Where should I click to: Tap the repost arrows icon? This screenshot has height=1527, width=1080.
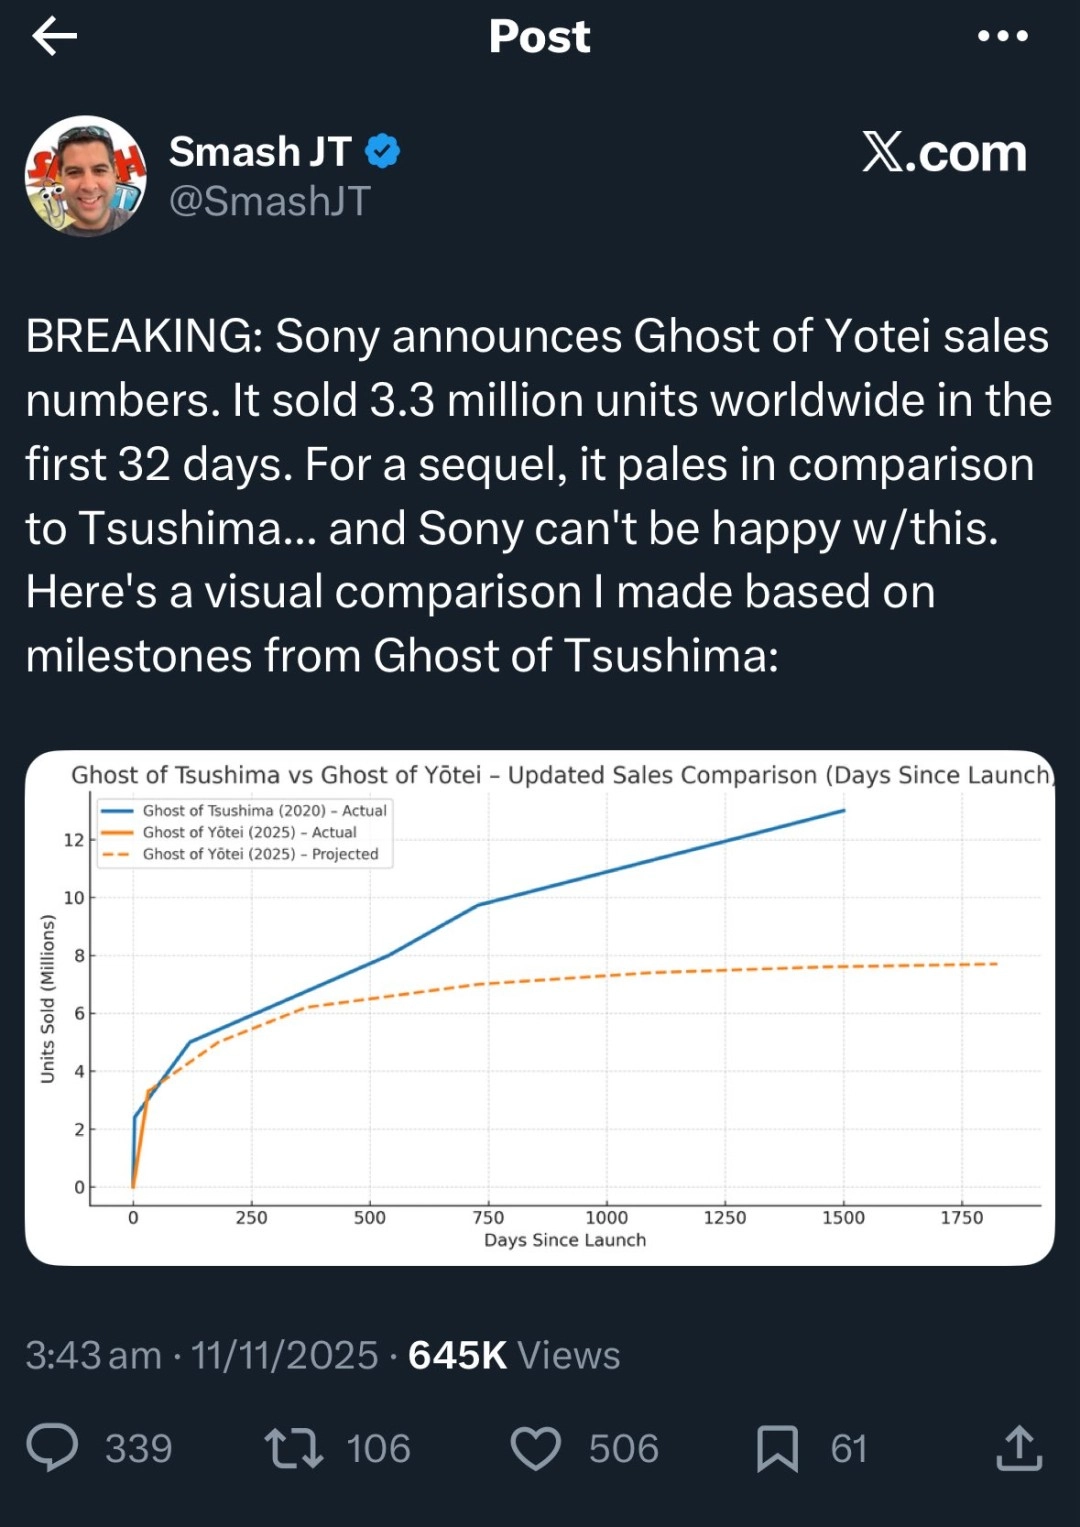coord(293,1448)
